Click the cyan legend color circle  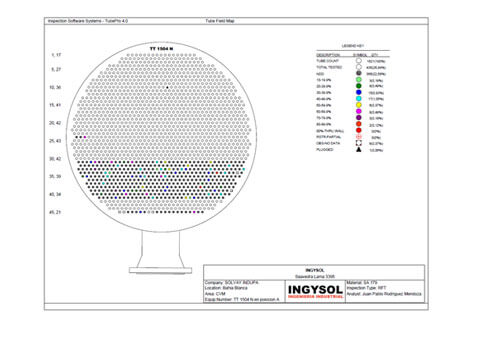359,99
